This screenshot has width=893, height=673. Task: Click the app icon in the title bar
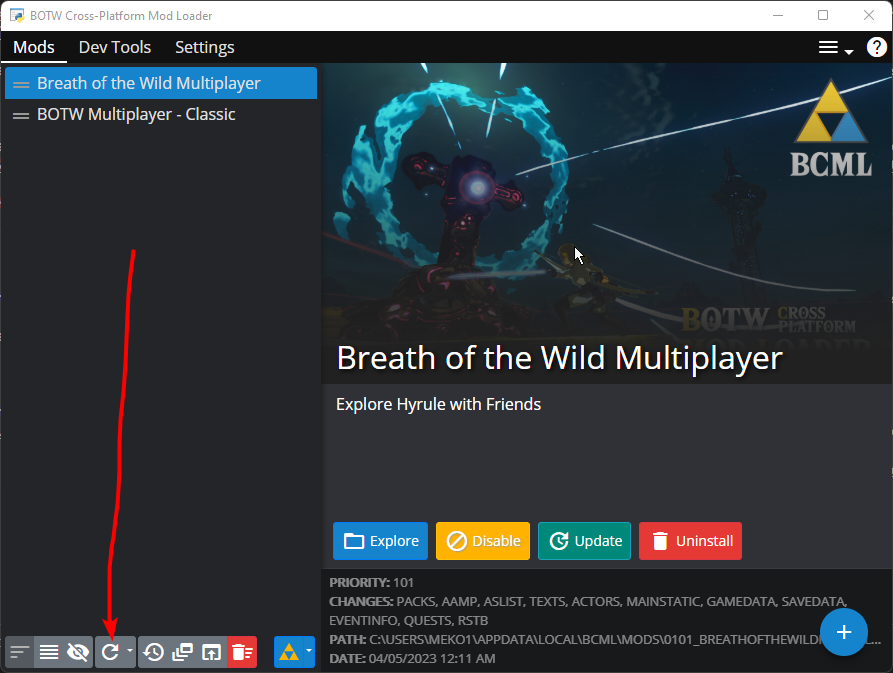click(x=17, y=15)
